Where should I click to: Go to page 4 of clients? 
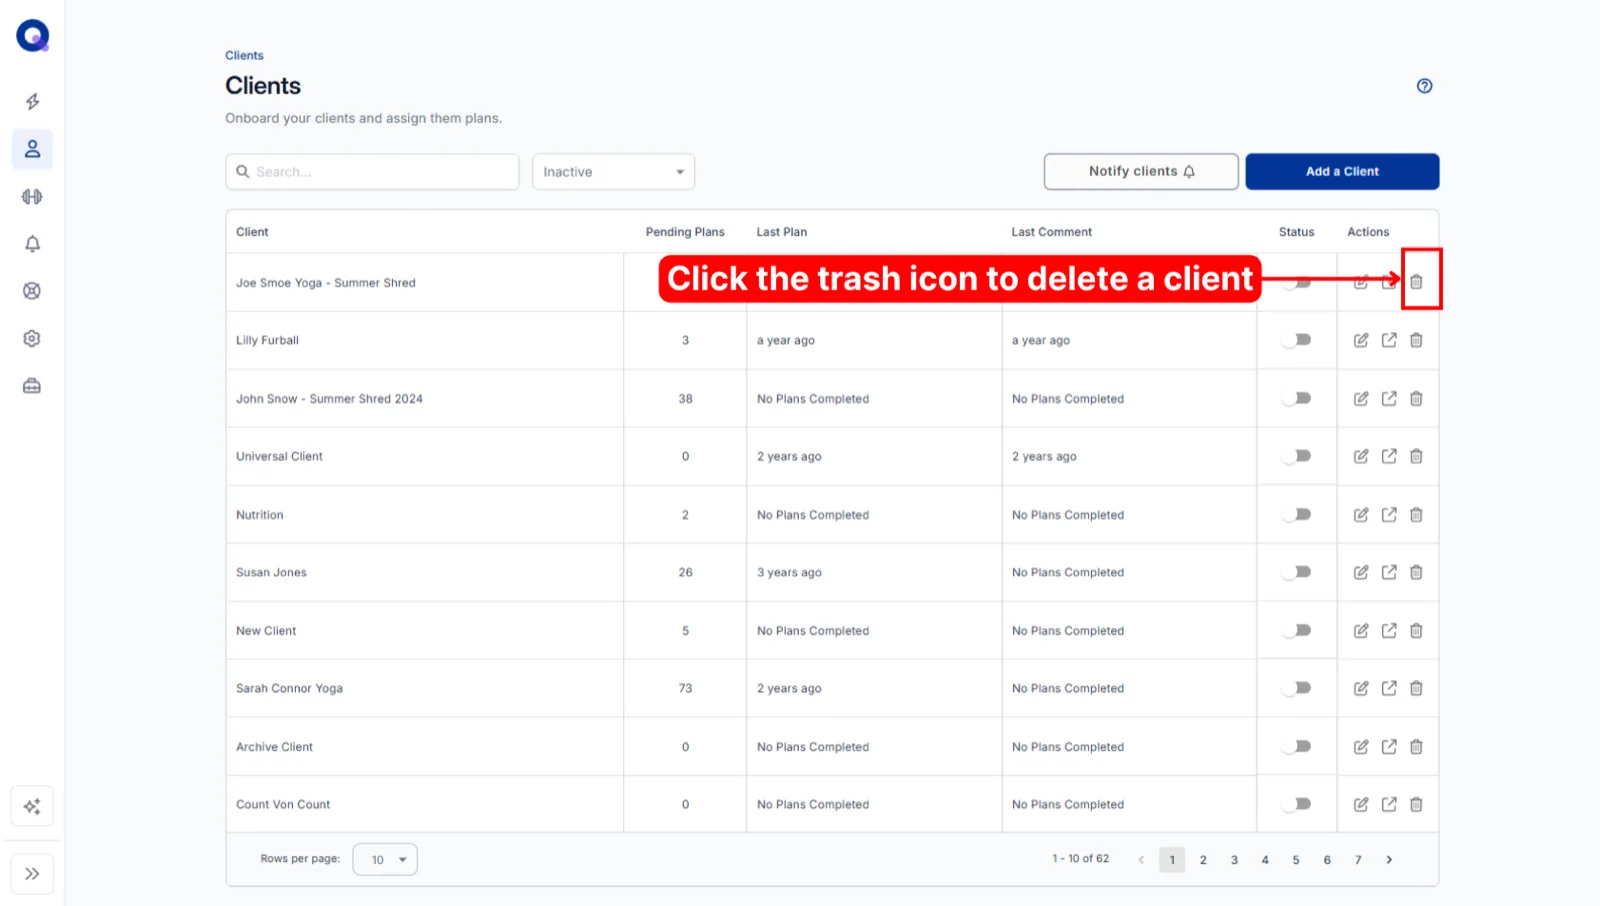pos(1265,860)
